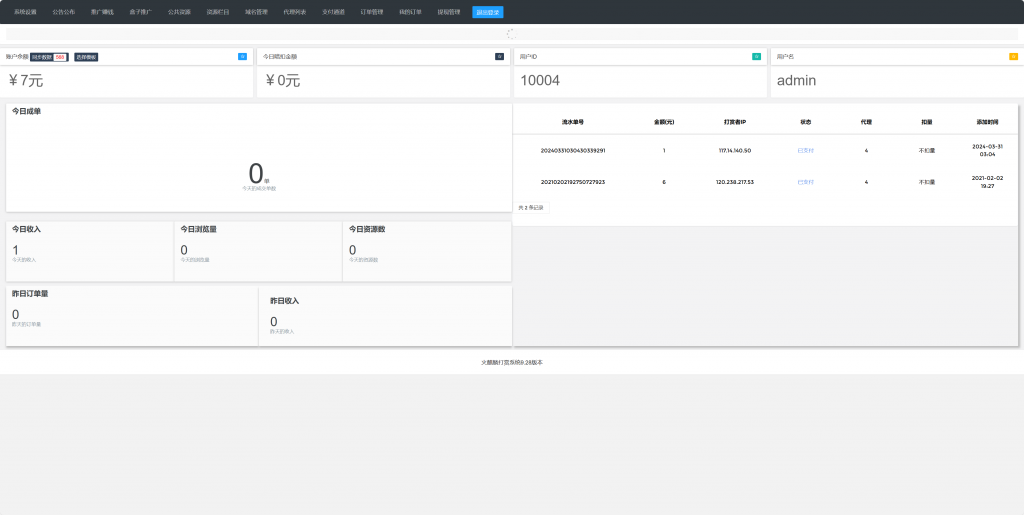Screen dimensions: 1024x515
Task: Click 已支付 status for the 2024 order
Action: tap(805, 150)
